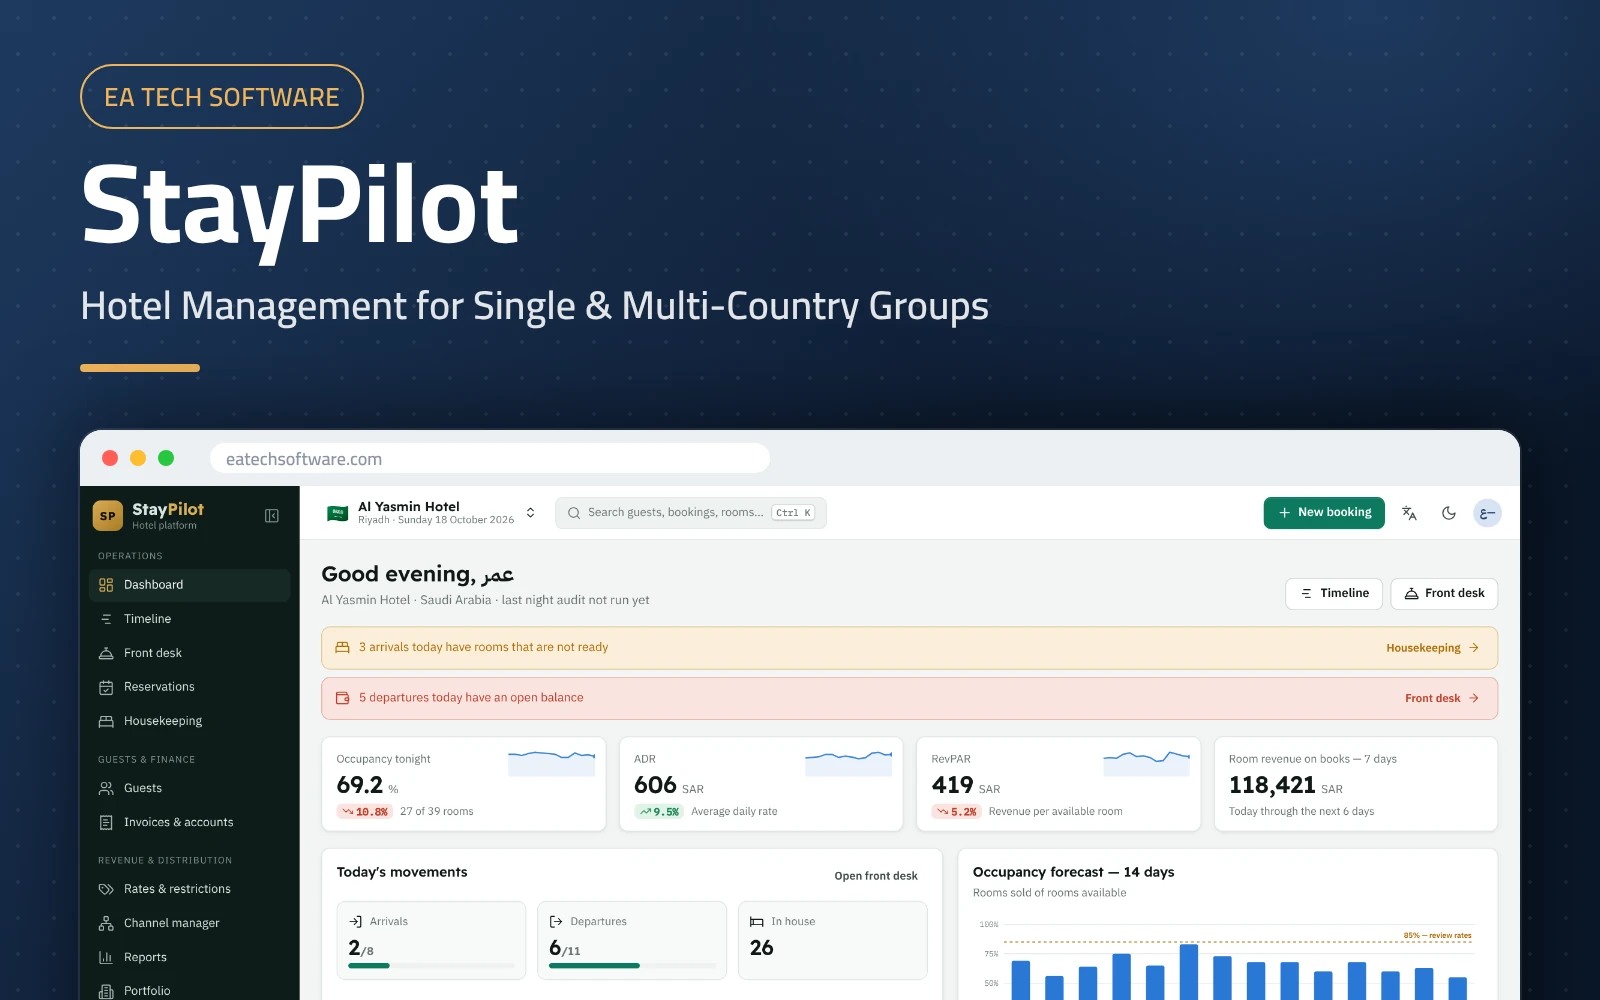Click the Guests people icon
This screenshot has width=1600, height=1000.
coord(106,788)
